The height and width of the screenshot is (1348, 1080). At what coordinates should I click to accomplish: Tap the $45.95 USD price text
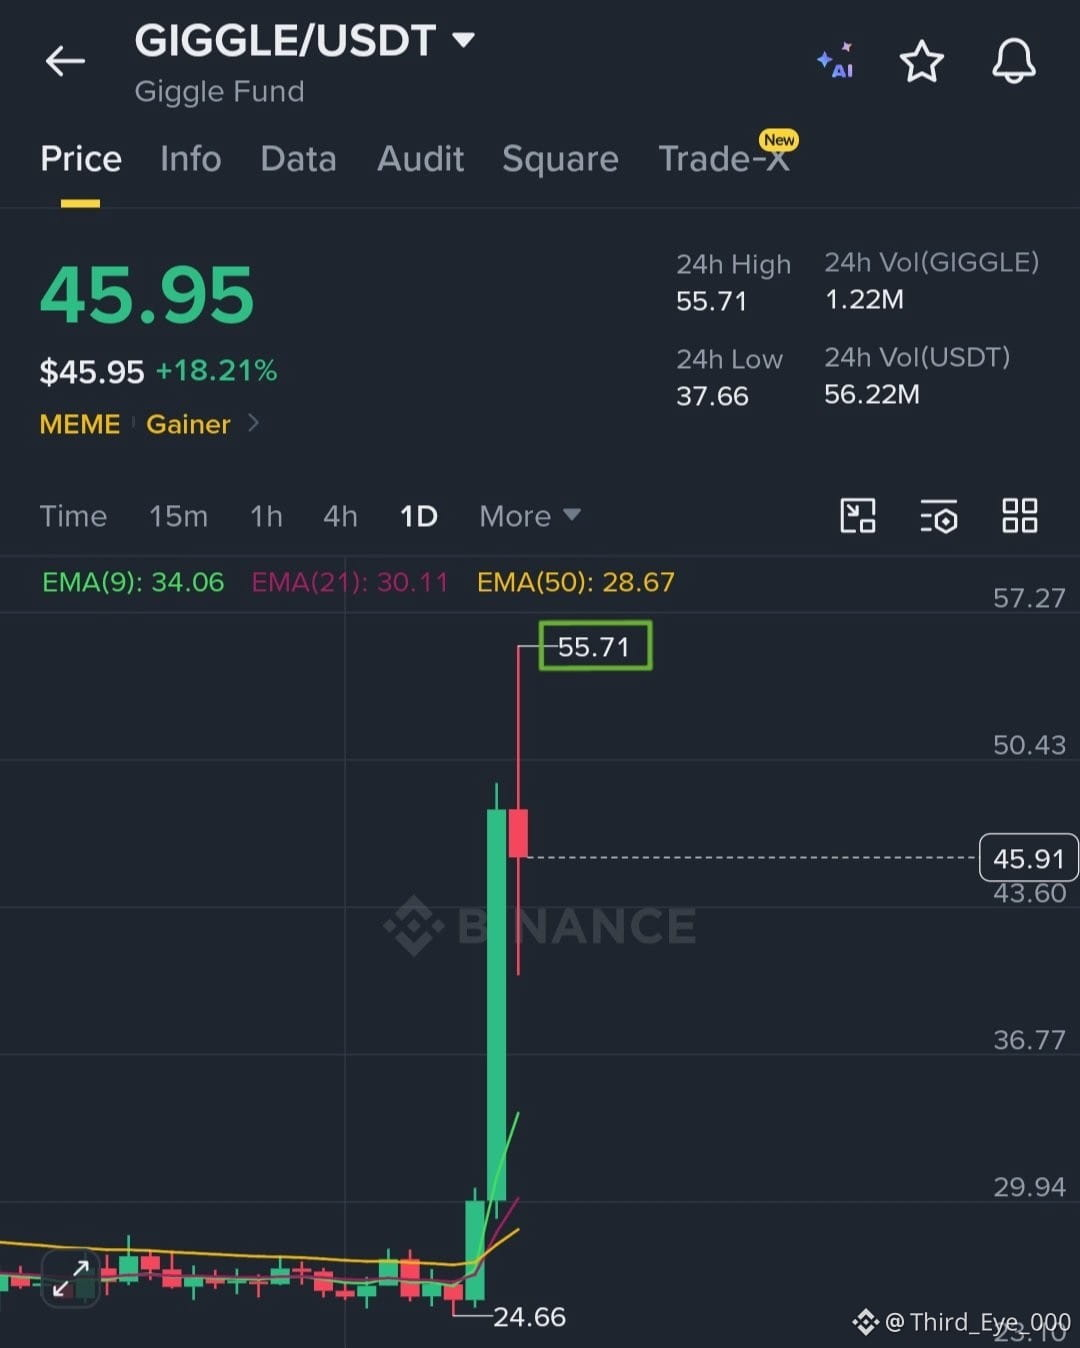(x=91, y=372)
